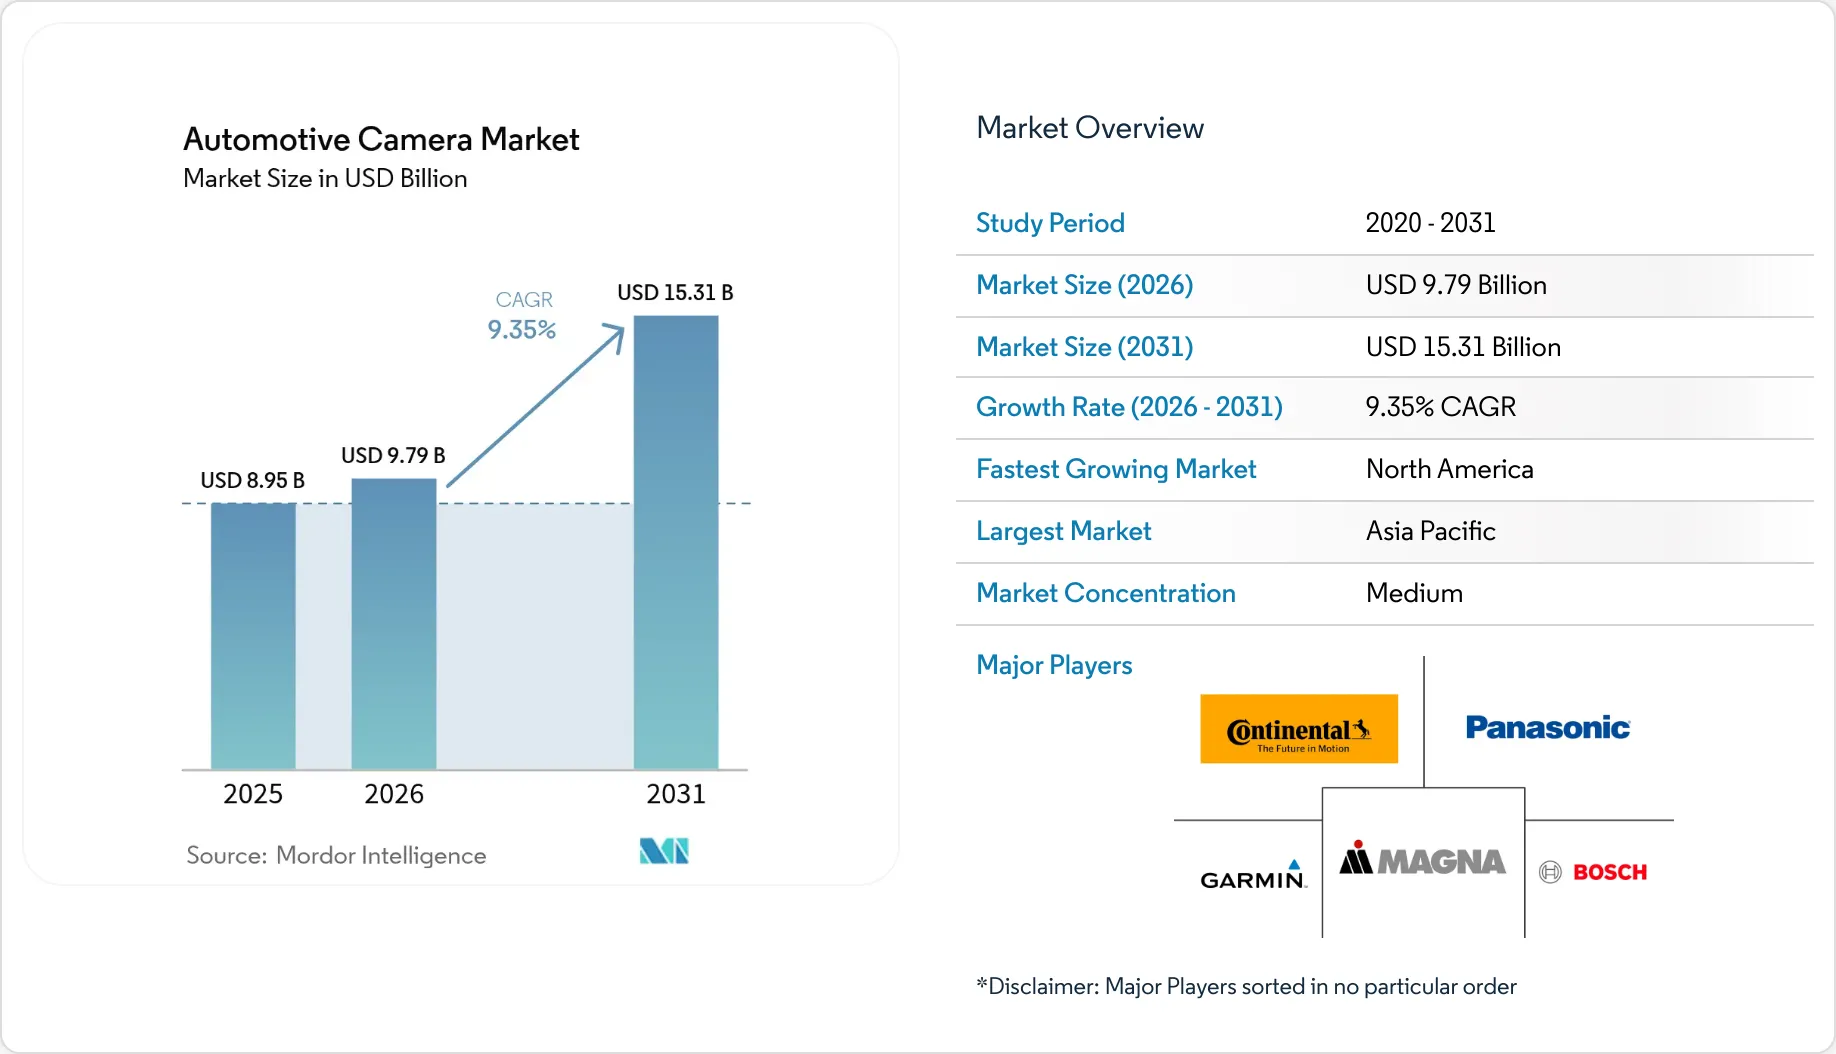Click the 'Study Period' label
The image size is (1836, 1054).
(1050, 223)
